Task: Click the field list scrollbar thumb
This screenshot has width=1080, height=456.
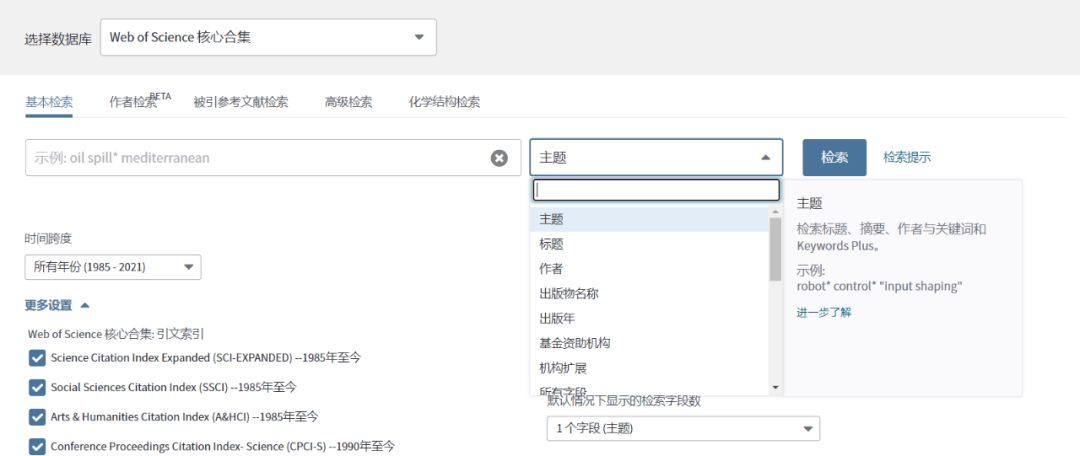Action: (x=775, y=249)
